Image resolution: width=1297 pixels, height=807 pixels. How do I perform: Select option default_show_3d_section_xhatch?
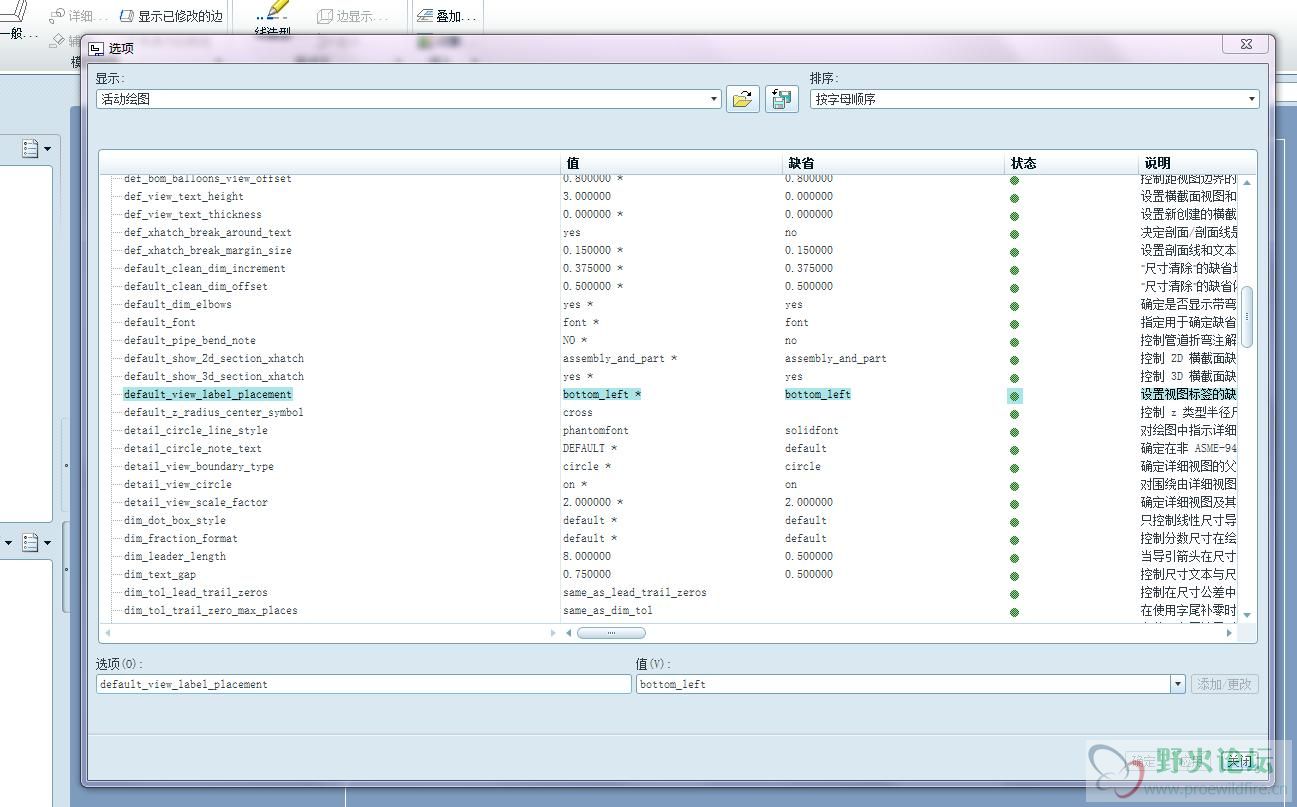tap(214, 377)
